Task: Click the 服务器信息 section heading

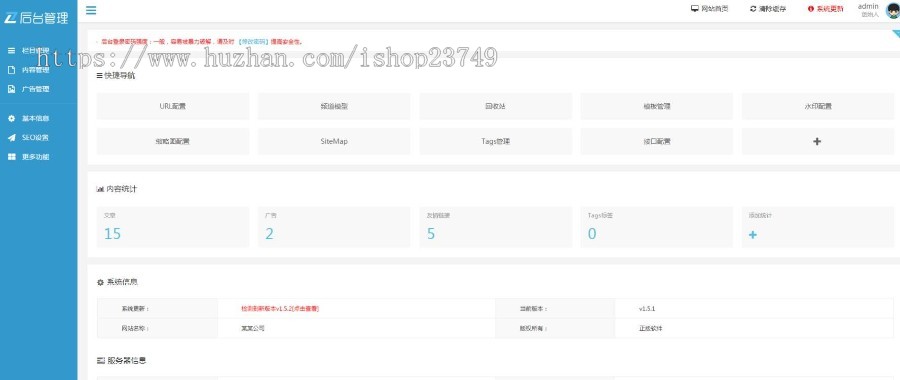Action: (x=121, y=361)
